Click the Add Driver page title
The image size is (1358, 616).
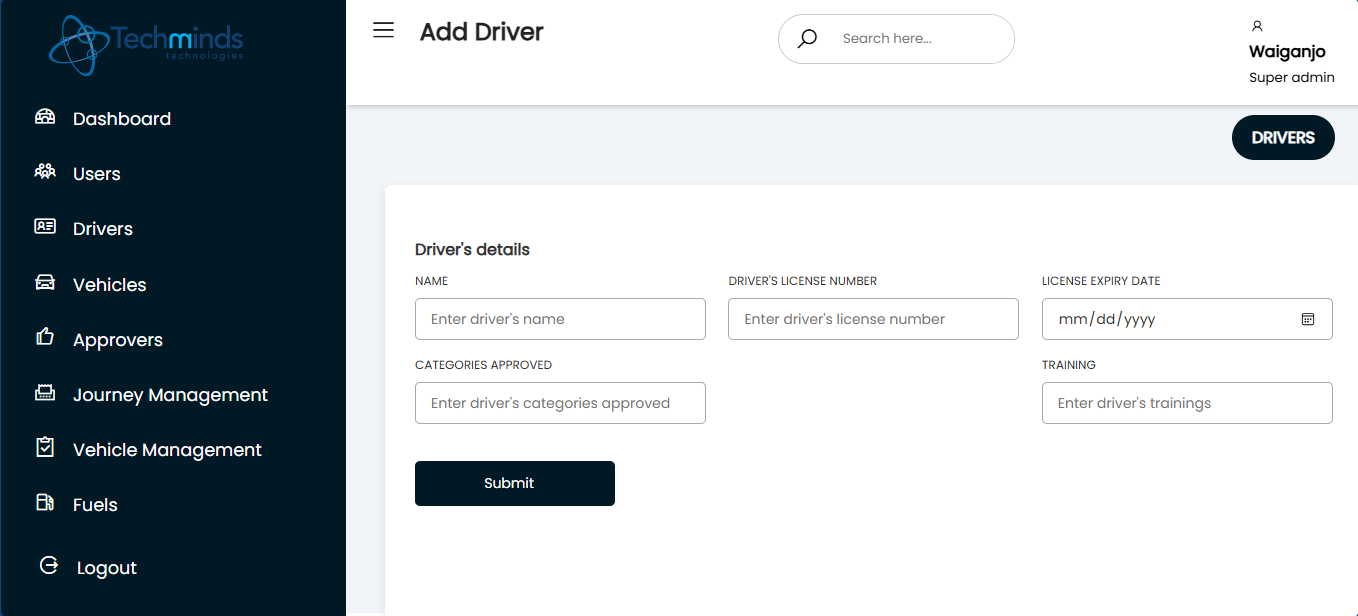click(x=481, y=32)
